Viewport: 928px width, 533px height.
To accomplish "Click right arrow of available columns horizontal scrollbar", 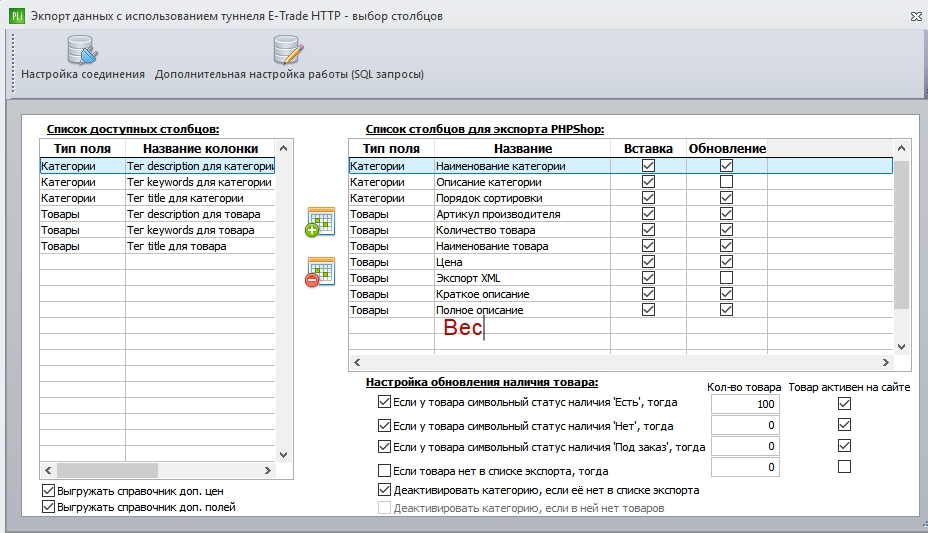I will (268, 470).
